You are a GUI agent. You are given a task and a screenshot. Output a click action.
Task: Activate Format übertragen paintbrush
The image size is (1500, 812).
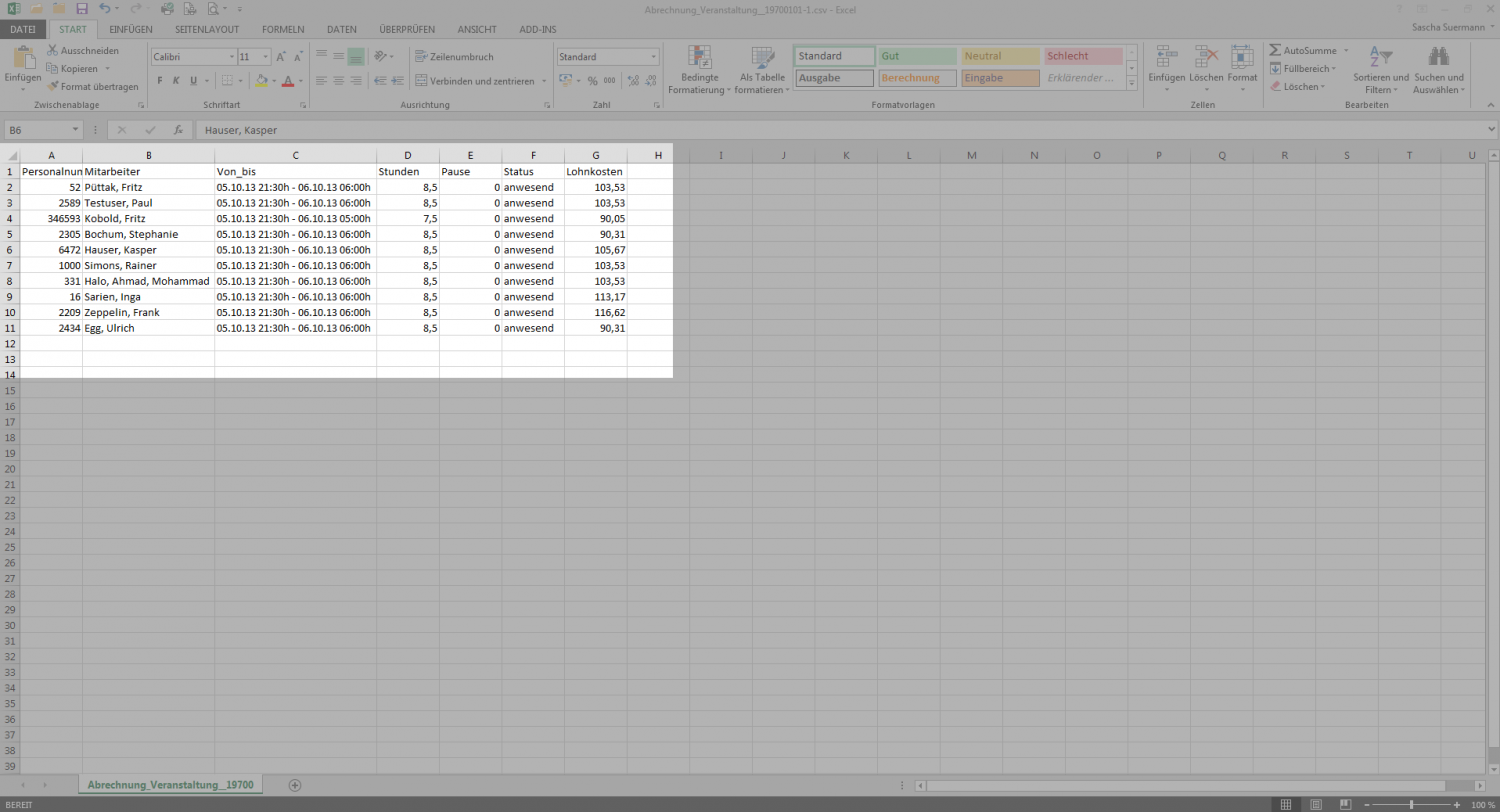click(x=93, y=86)
